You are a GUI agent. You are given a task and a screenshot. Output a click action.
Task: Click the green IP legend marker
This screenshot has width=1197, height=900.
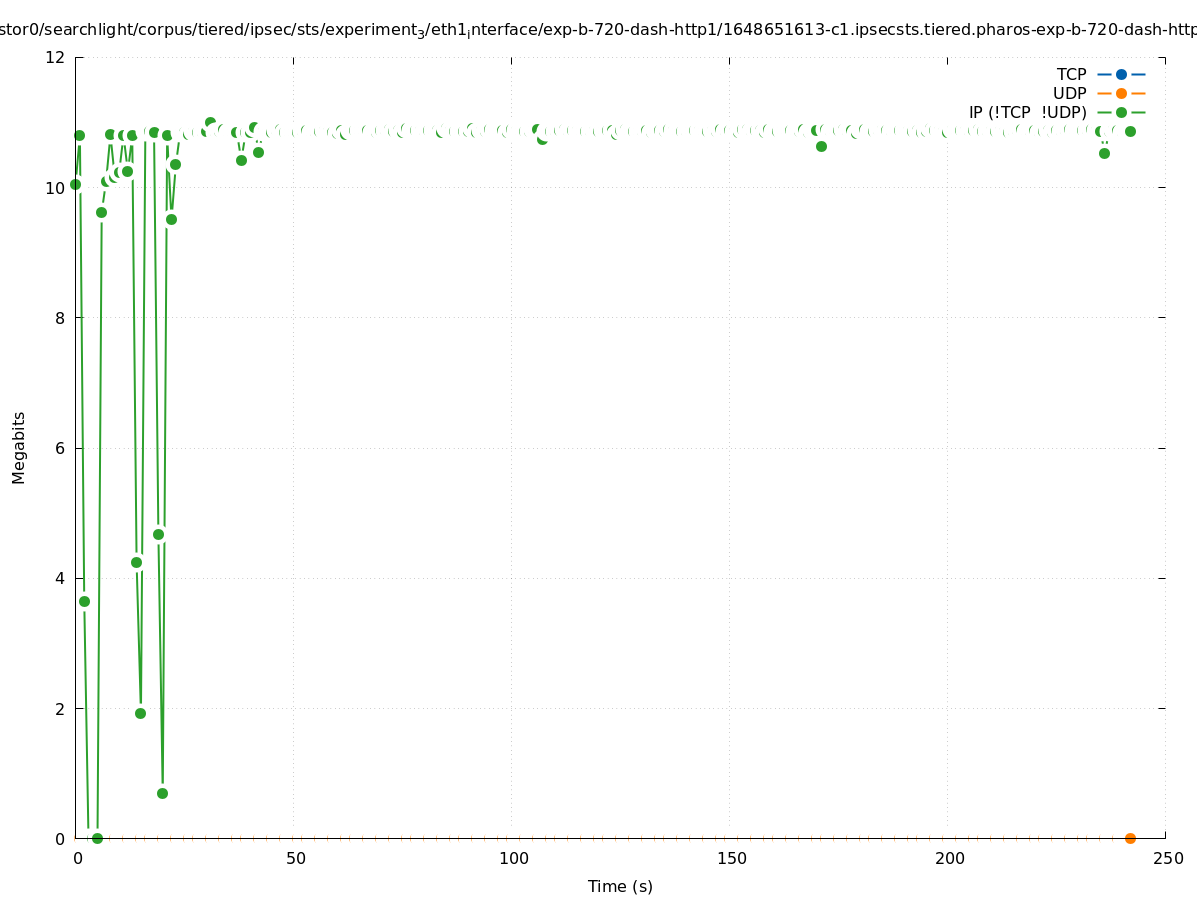pyautogui.click(x=1121, y=112)
